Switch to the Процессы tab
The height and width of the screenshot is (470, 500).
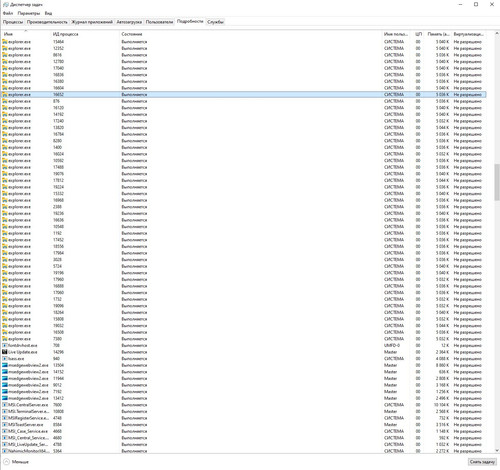[13, 22]
